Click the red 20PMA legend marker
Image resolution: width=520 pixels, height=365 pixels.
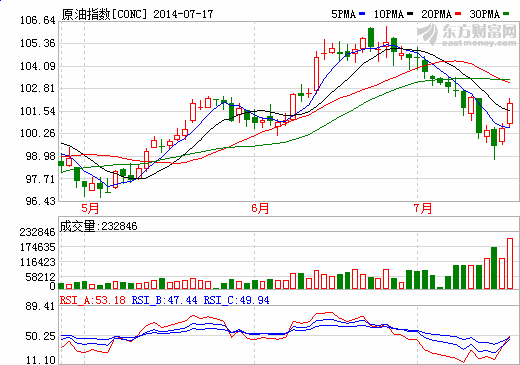[x=458, y=14]
